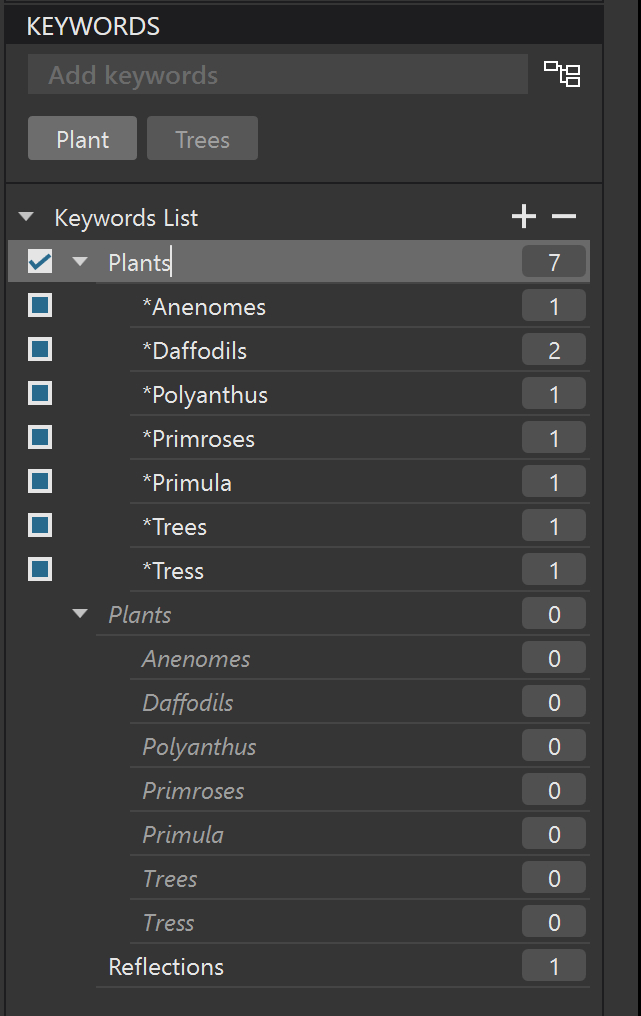Click the minus icon to remove keyword
The height and width of the screenshot is (1016, 641).
point(564,217)
